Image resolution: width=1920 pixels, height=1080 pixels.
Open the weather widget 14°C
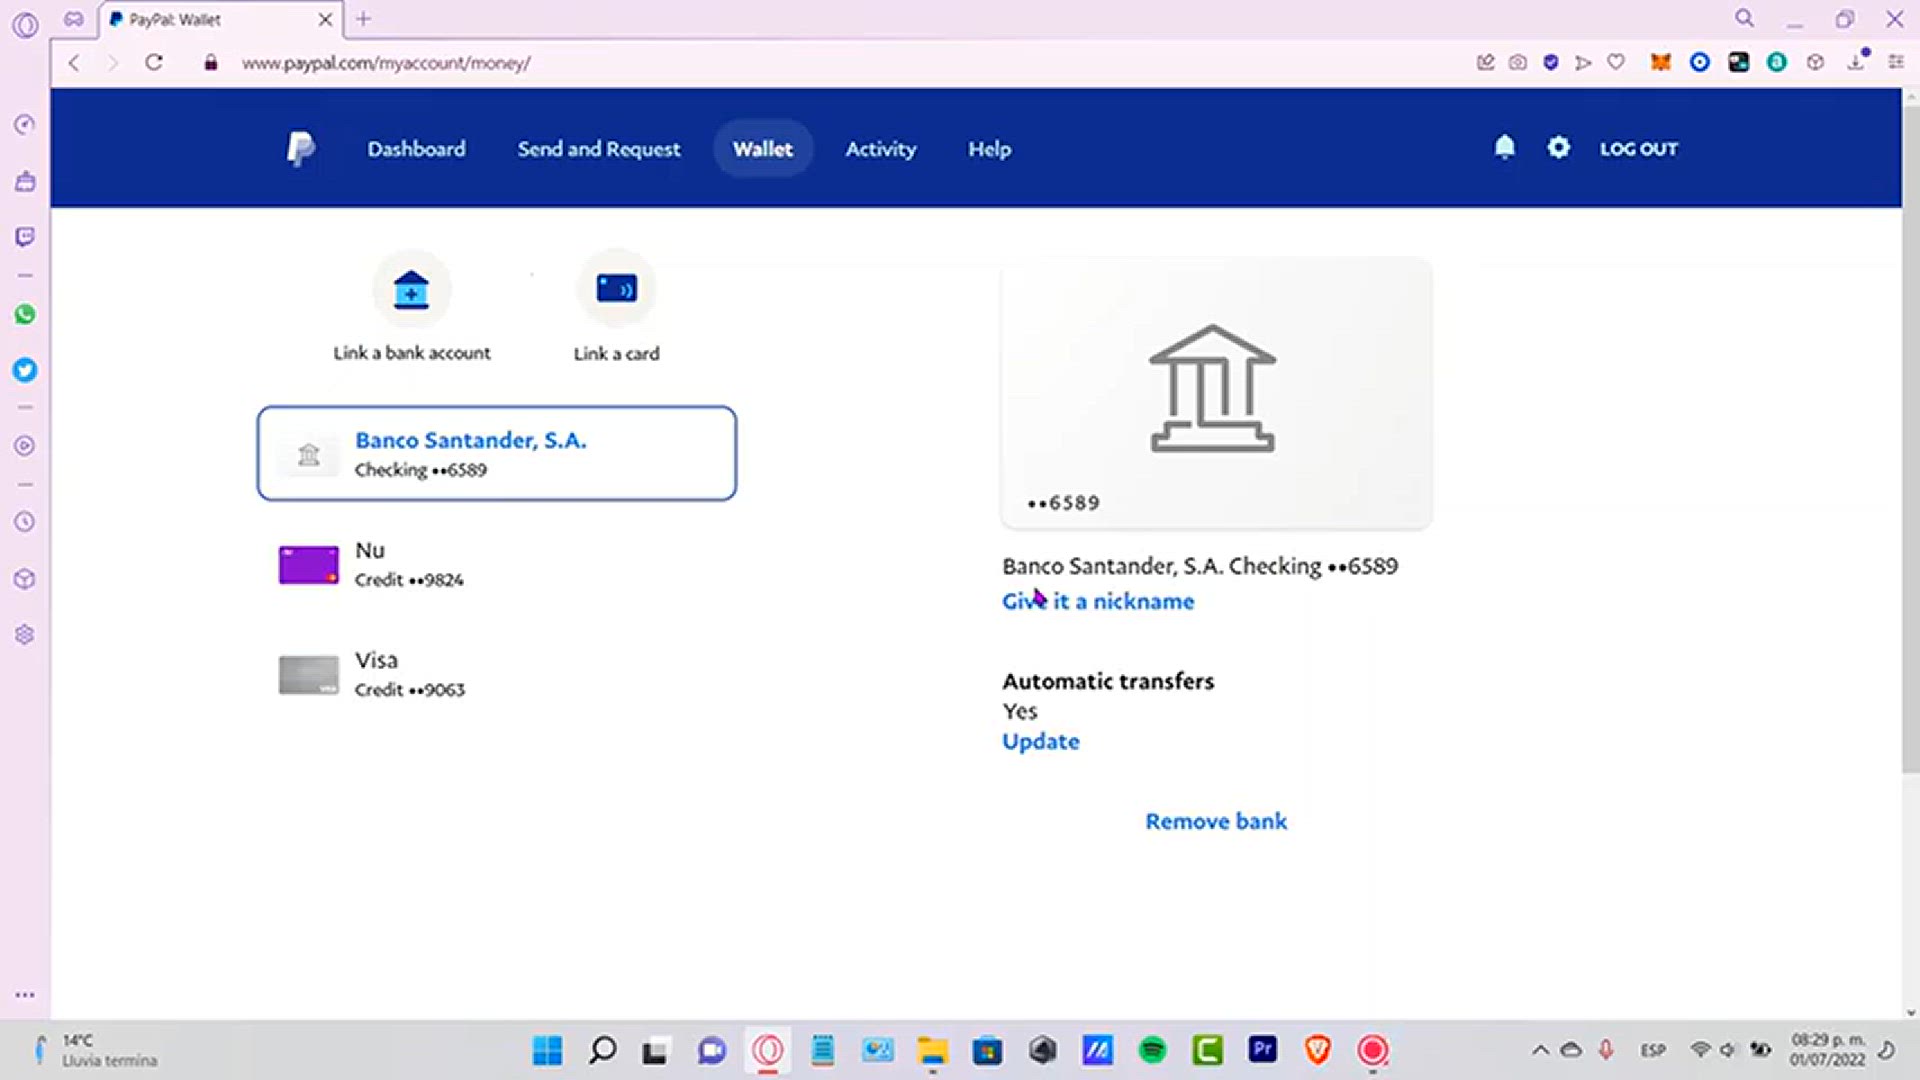tap(95, 1050)
